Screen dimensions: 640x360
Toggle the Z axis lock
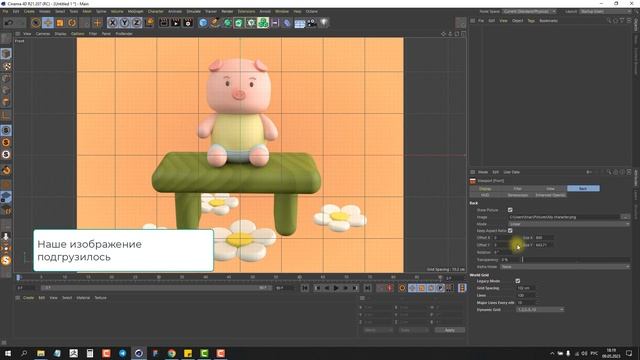coord(137,23)
